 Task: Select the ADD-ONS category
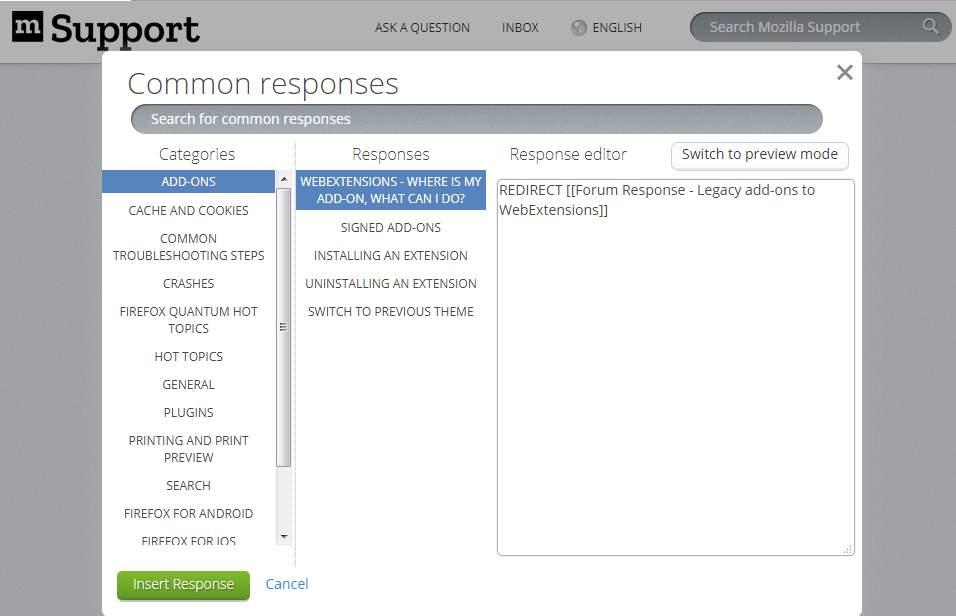188,181
